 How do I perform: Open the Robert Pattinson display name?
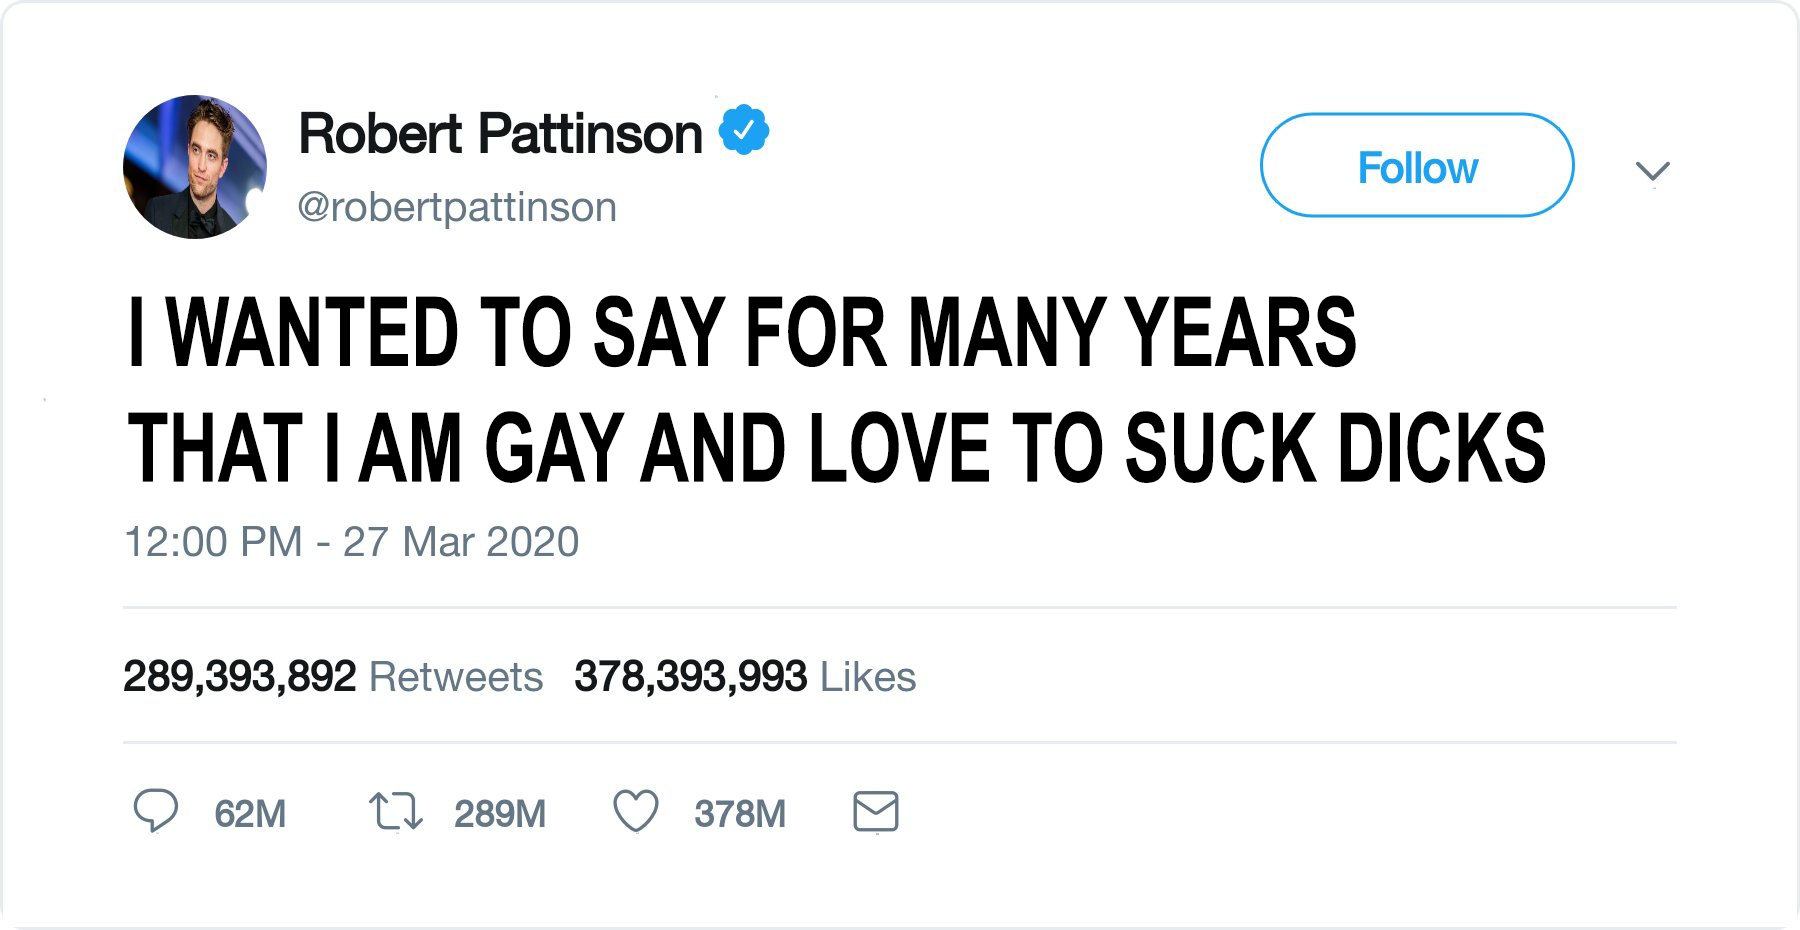[500, 134]
